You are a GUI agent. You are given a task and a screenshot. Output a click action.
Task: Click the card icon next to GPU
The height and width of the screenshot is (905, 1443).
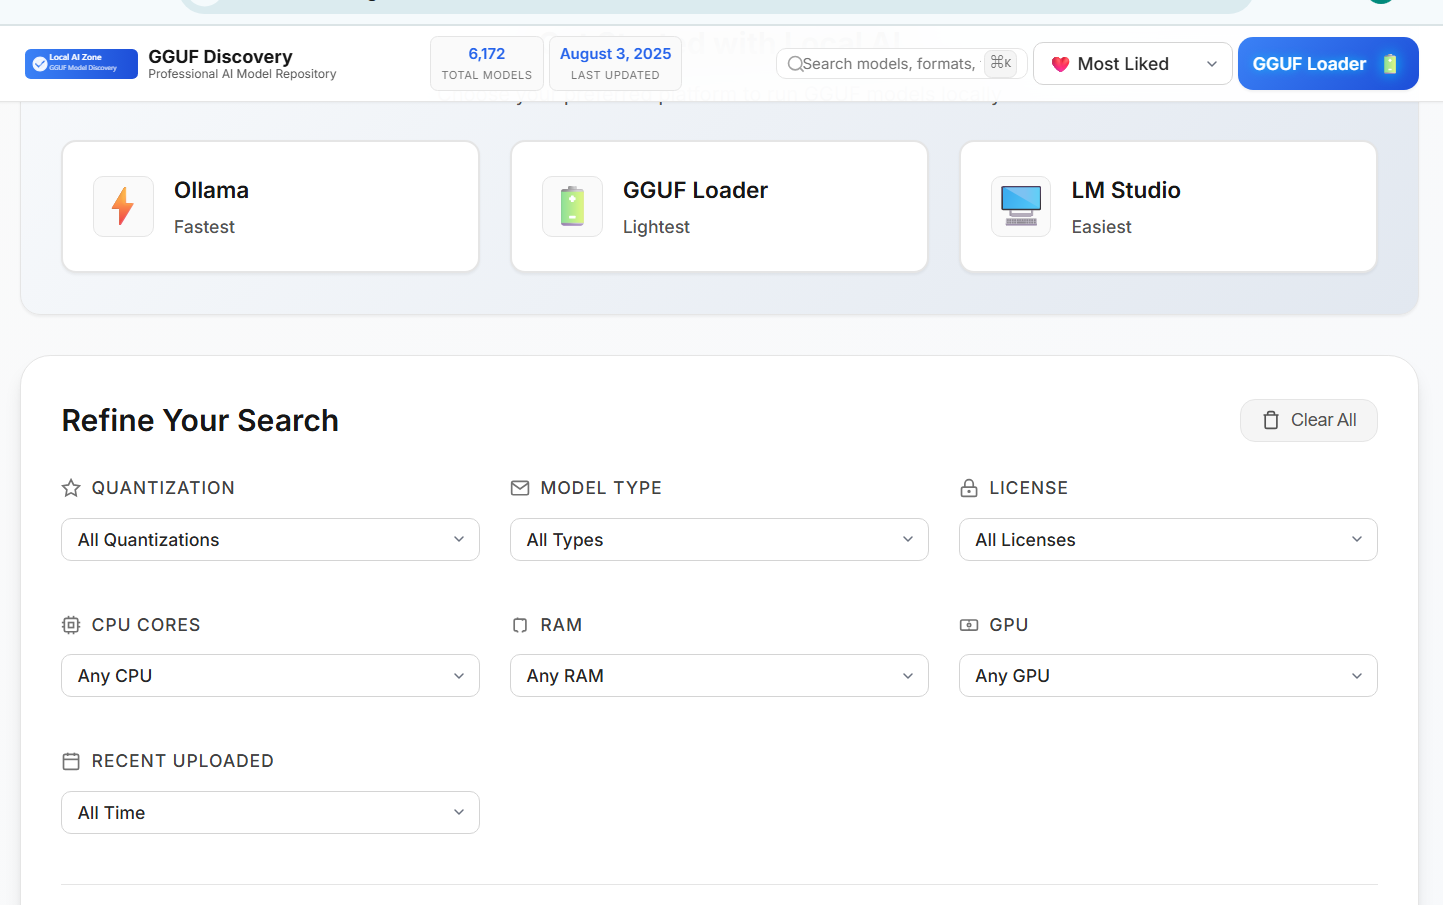tap(969, 625)
